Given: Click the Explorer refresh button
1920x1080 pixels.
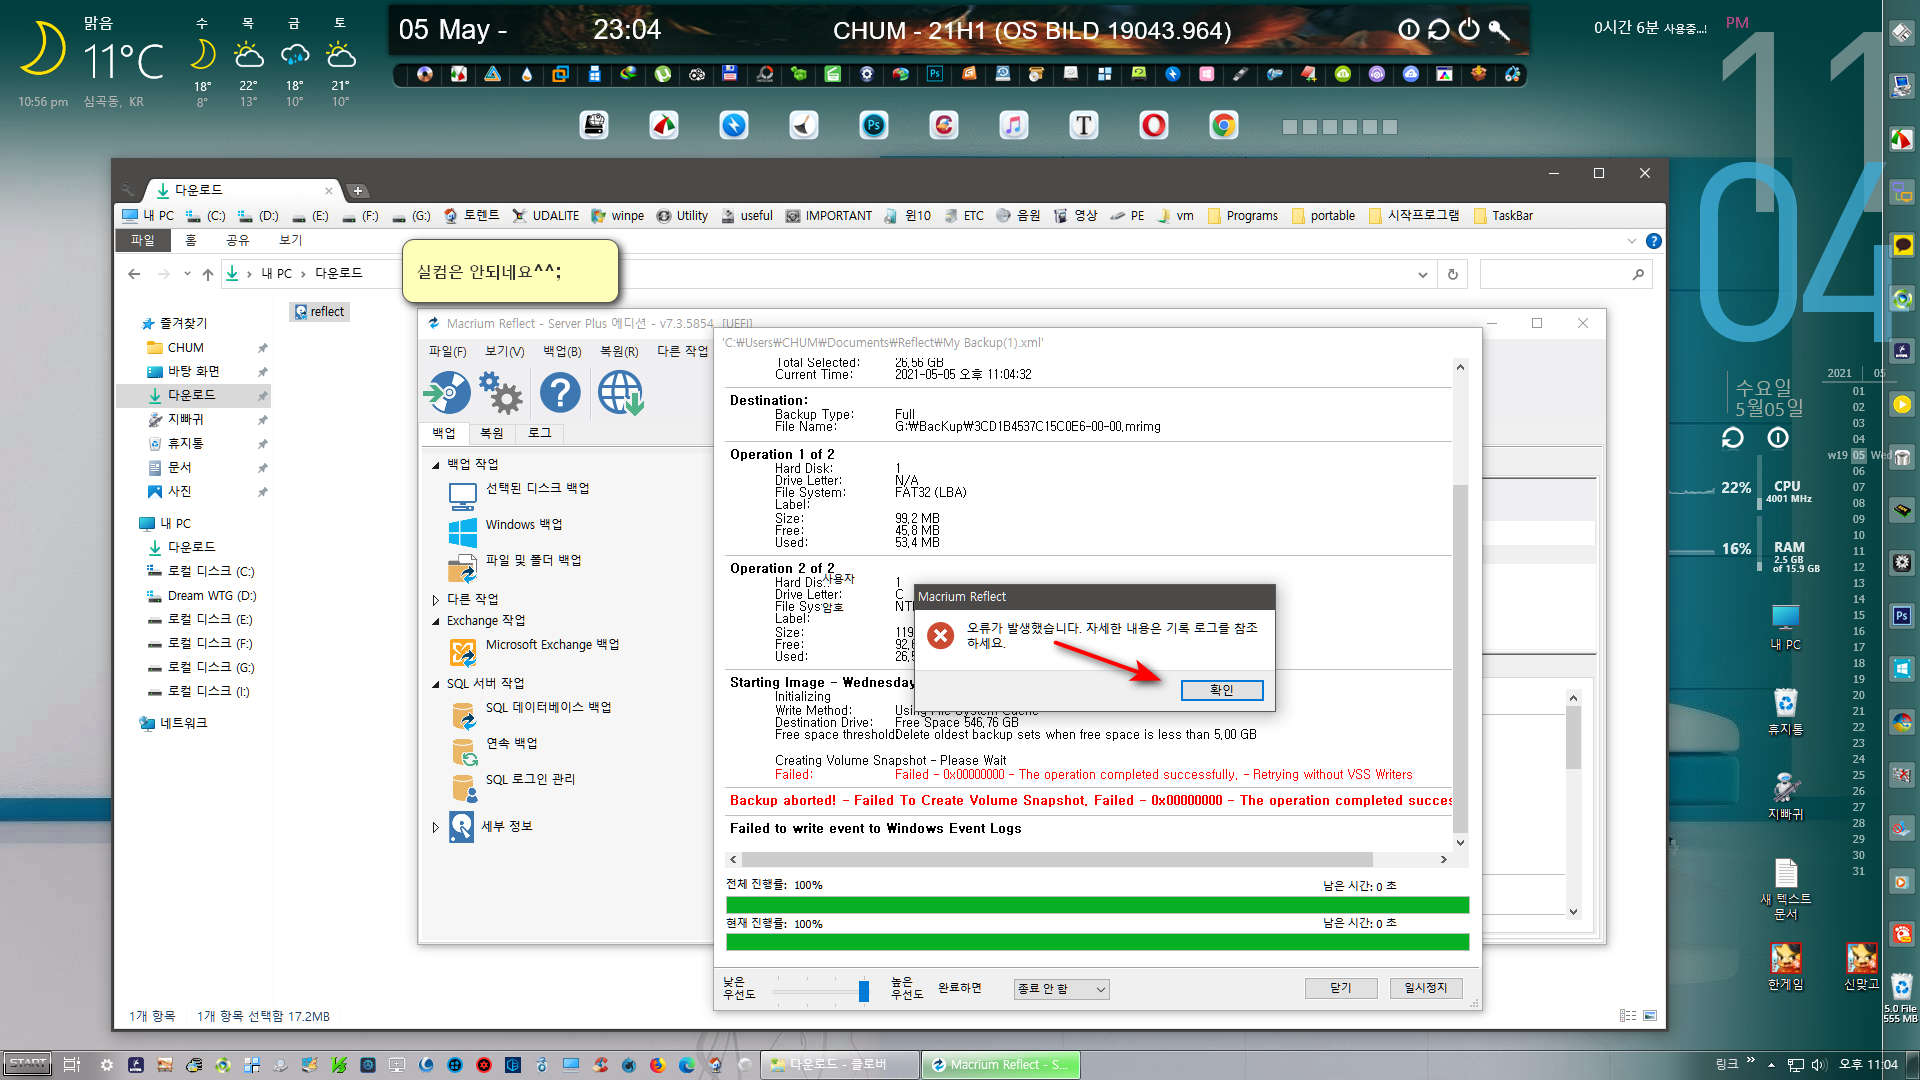Looking at the screenshot, I should [x=1452, y=274].
